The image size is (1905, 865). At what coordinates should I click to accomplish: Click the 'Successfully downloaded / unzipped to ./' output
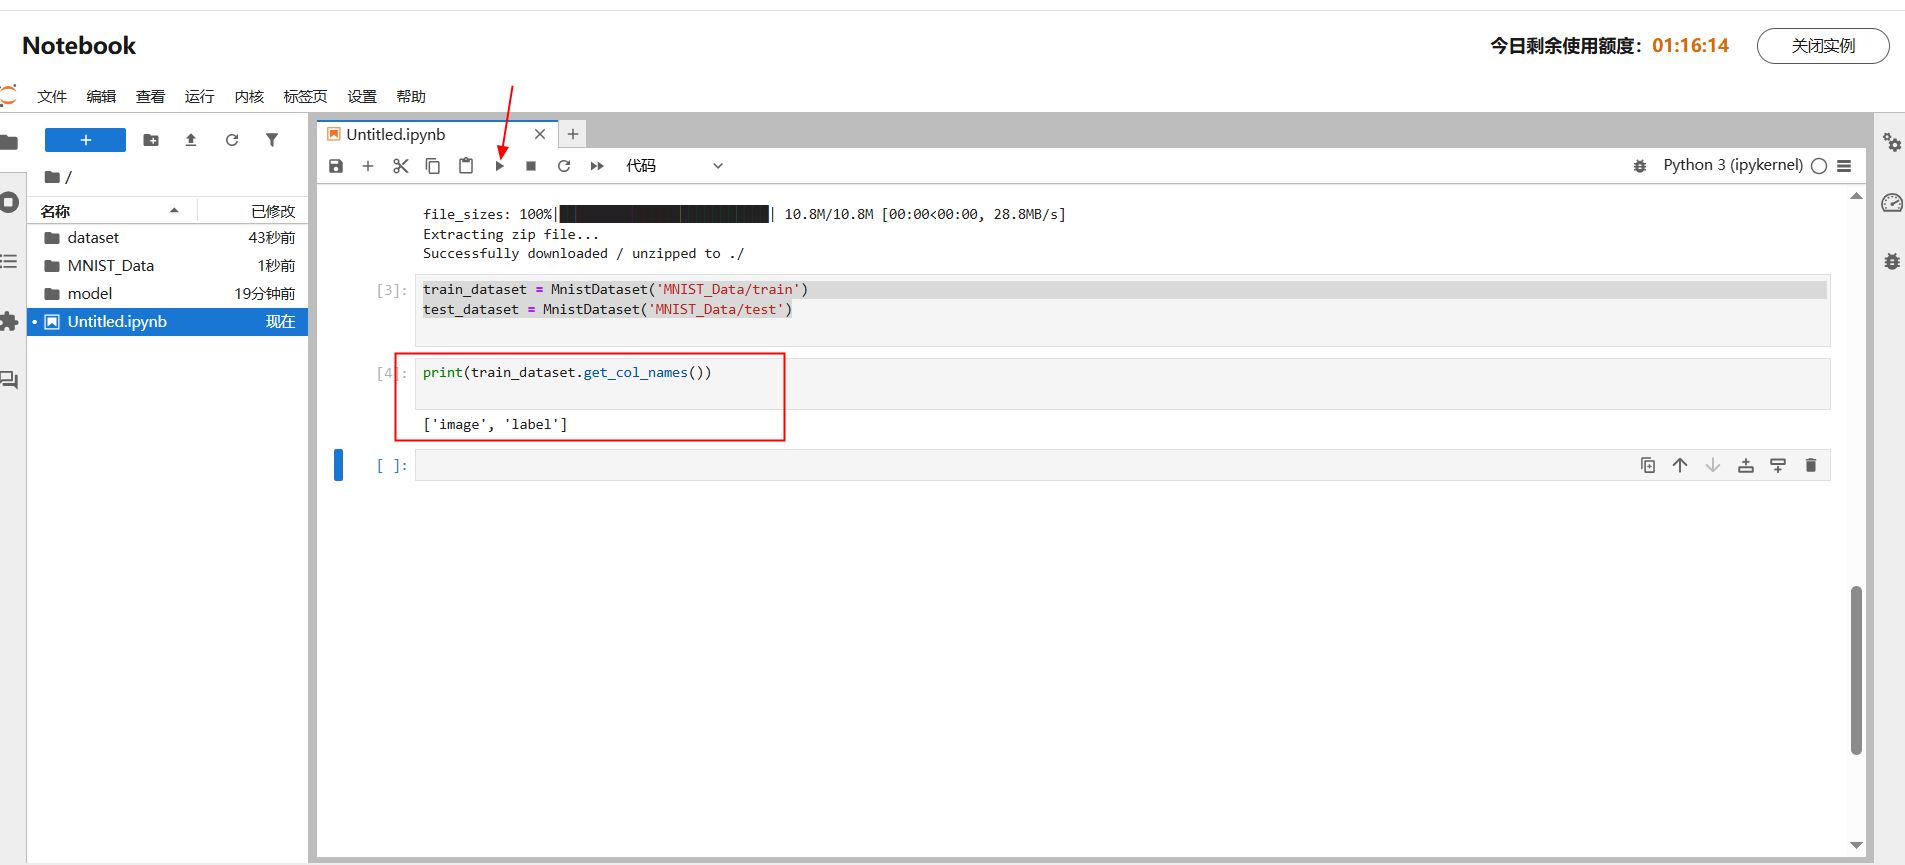pos(583,254)
